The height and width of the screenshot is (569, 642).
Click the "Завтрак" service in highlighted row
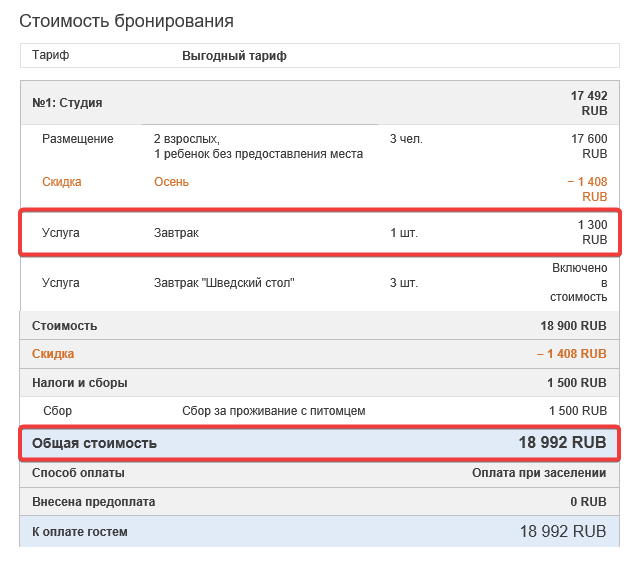176,233
